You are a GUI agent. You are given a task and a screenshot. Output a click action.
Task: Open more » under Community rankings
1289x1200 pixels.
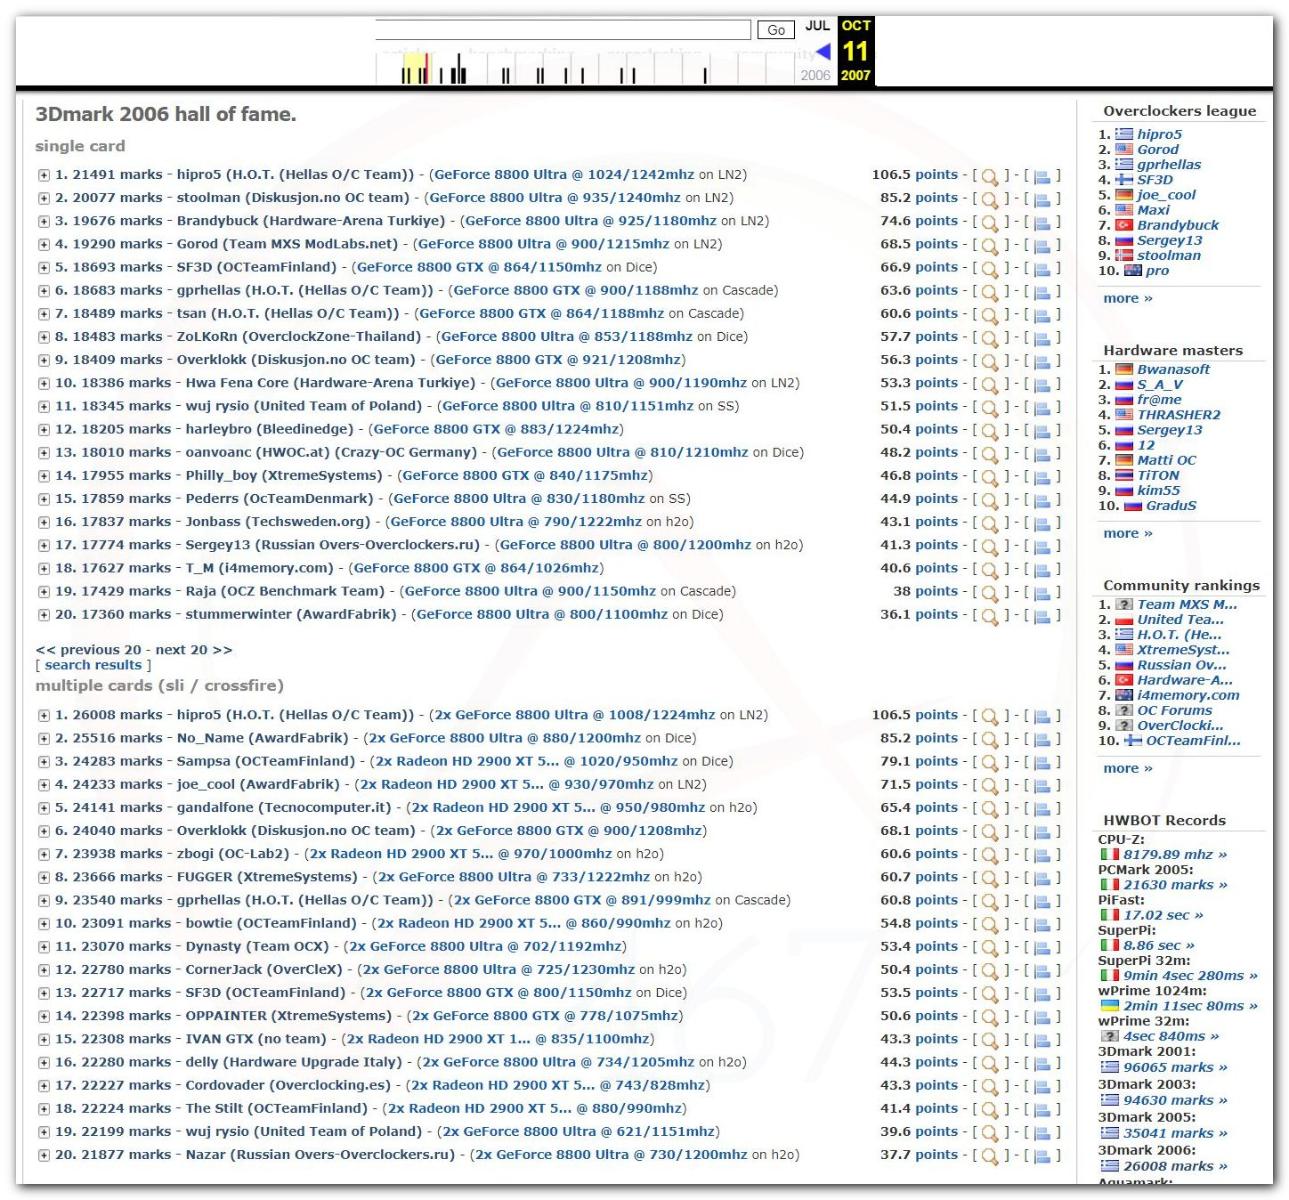coord(1128,768)
